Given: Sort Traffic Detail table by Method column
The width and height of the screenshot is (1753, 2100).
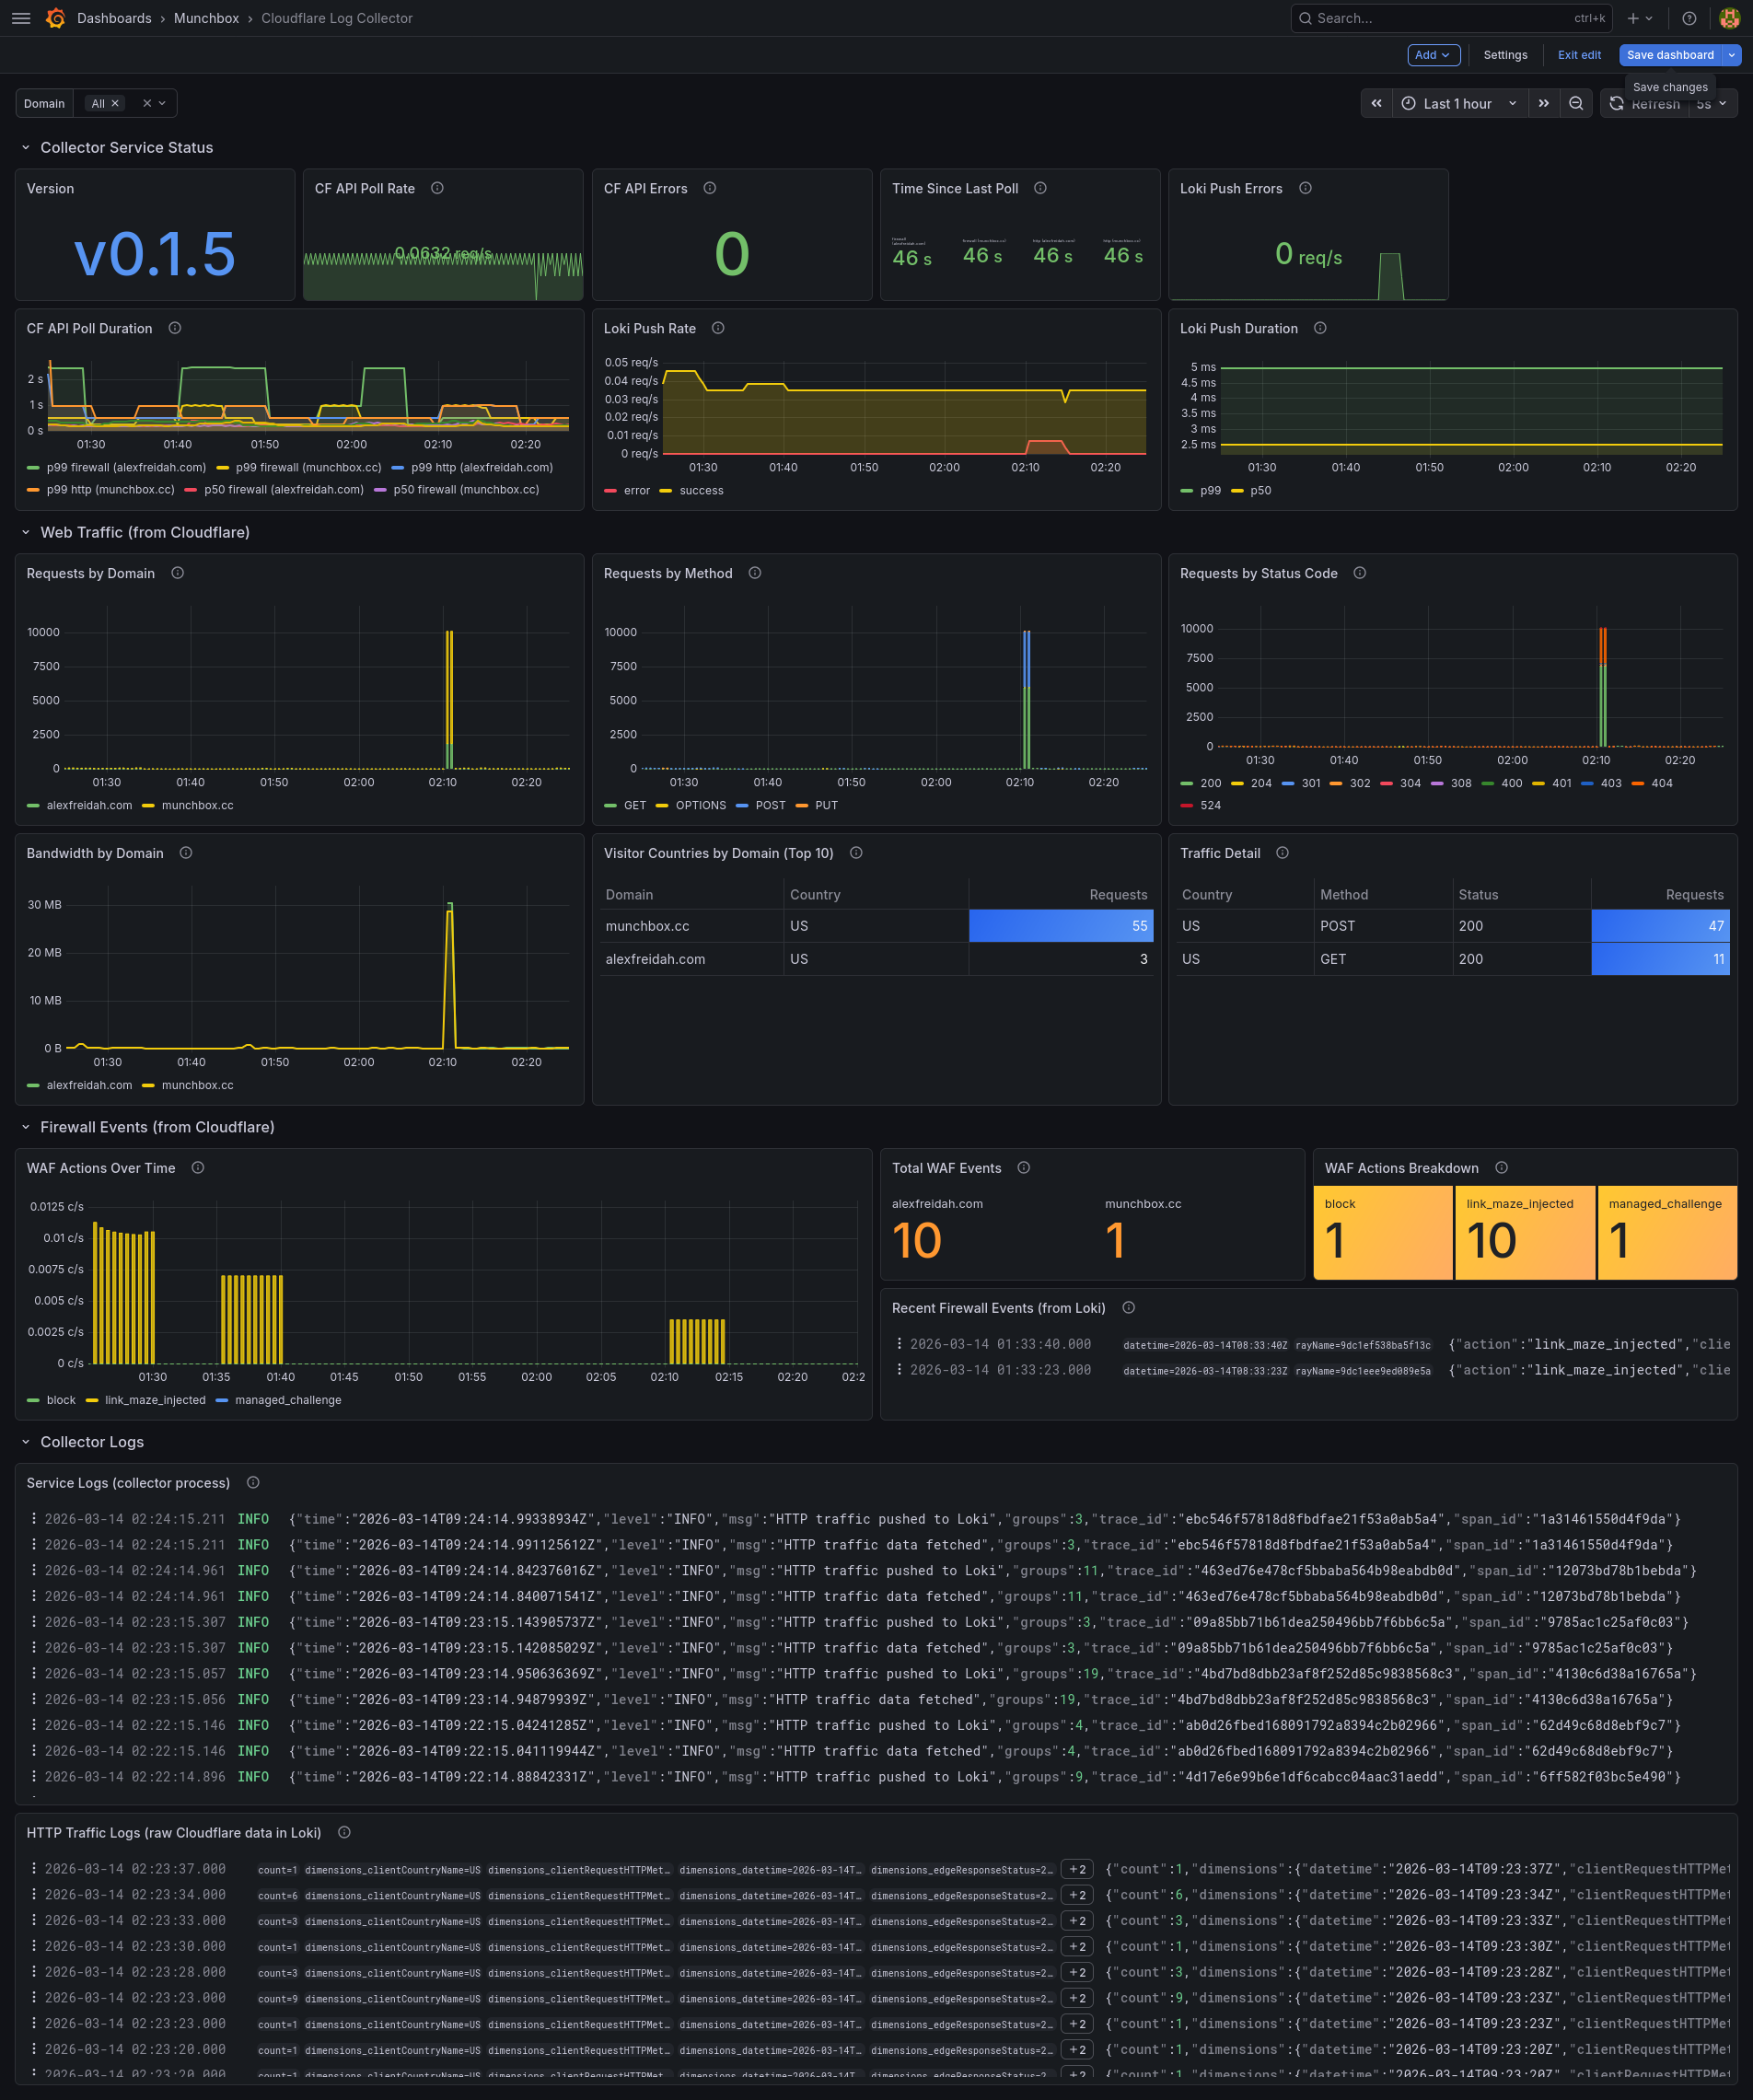Looking at the screenshot, I should [1344, 895].
